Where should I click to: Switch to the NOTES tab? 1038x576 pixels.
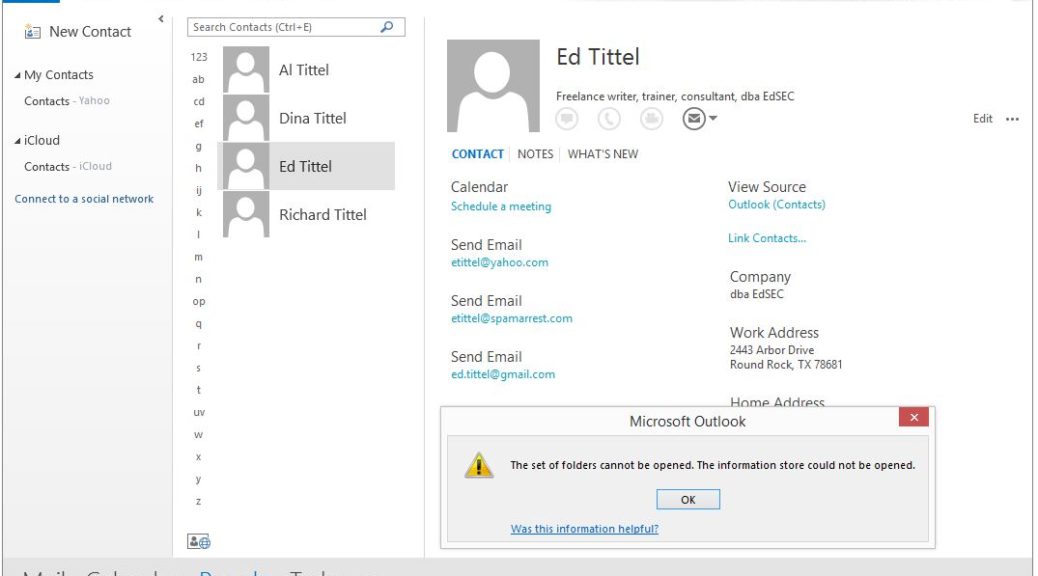[x=535, y=154]
